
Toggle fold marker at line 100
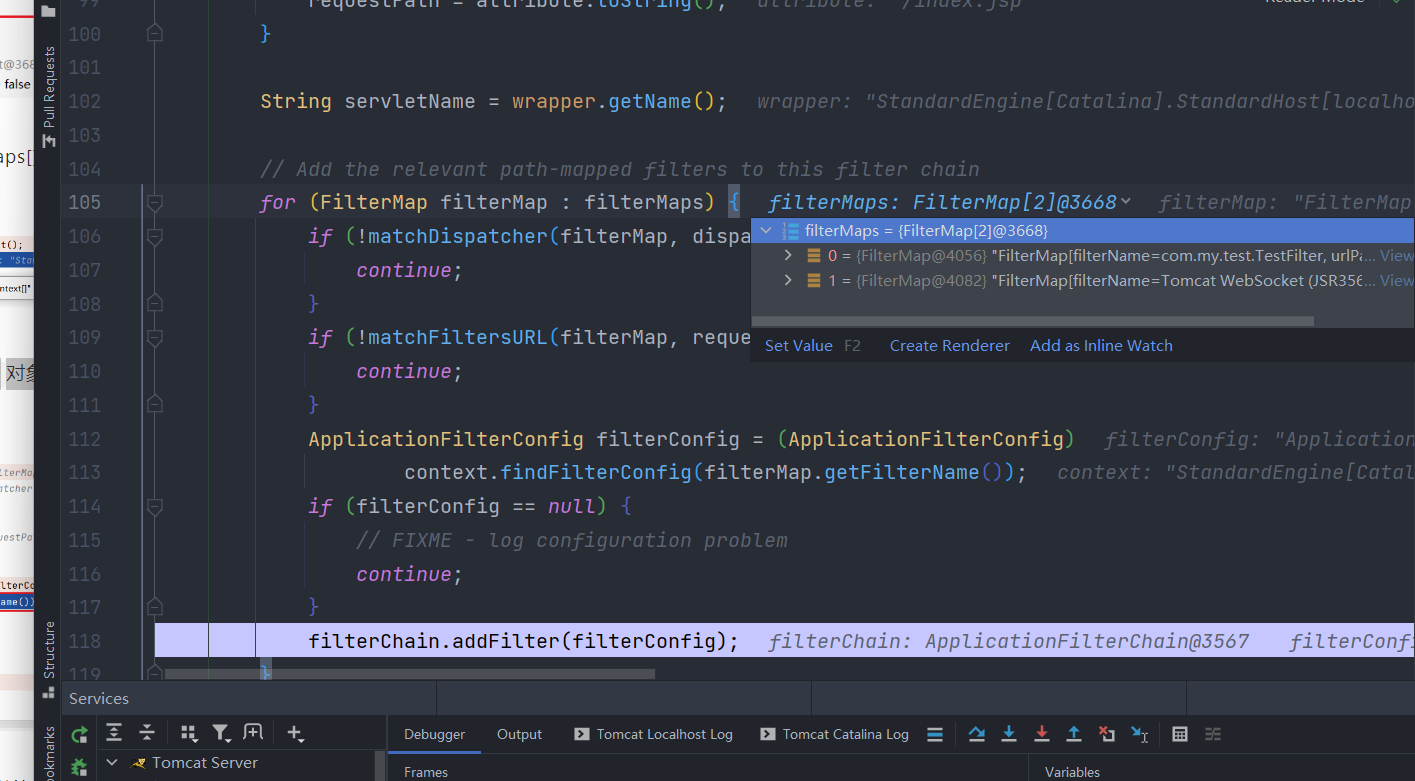click(x=154, y=34)
